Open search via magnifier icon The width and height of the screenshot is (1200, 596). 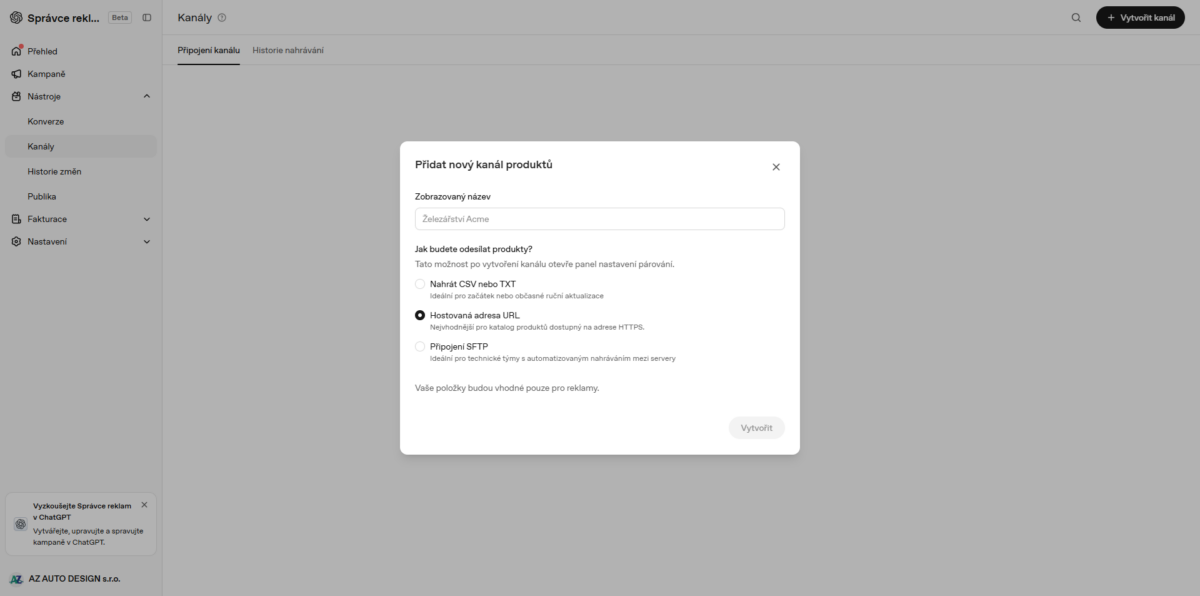pos(1076,17)
